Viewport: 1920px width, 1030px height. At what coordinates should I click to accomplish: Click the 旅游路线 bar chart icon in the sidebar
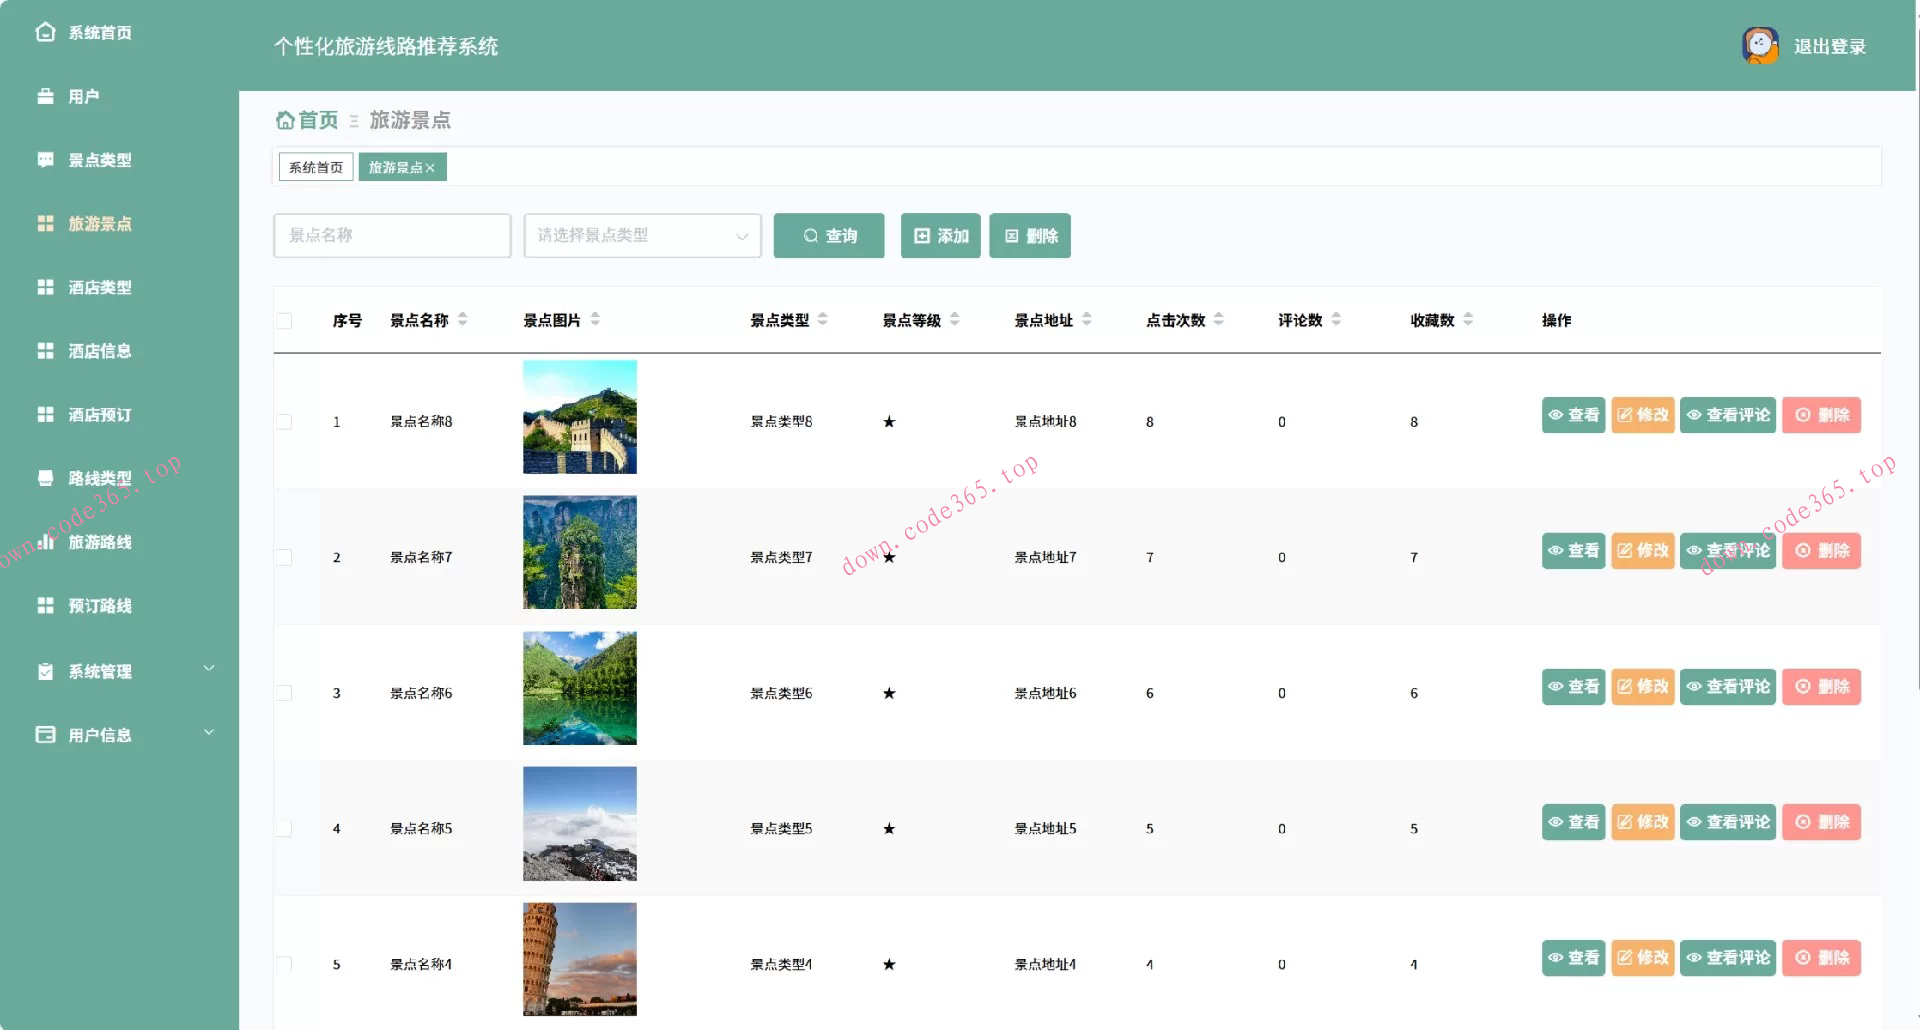(x=45, y=542)
